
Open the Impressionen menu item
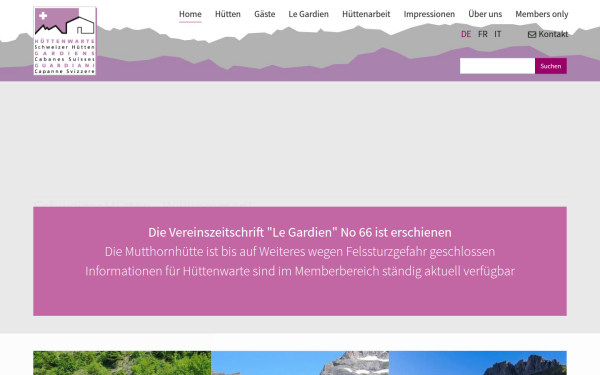coord(429,14)
